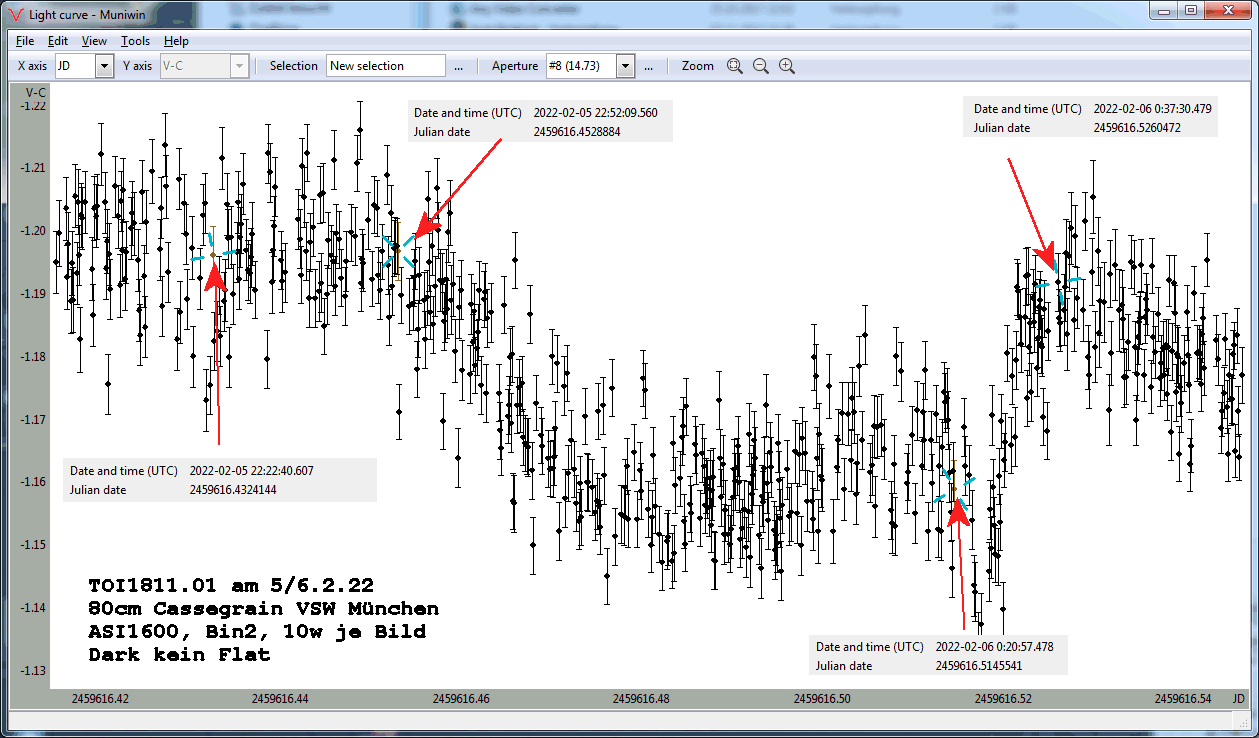Expand the Aperture #8 dropdown
1259x738 pixels.
[625, 66]
